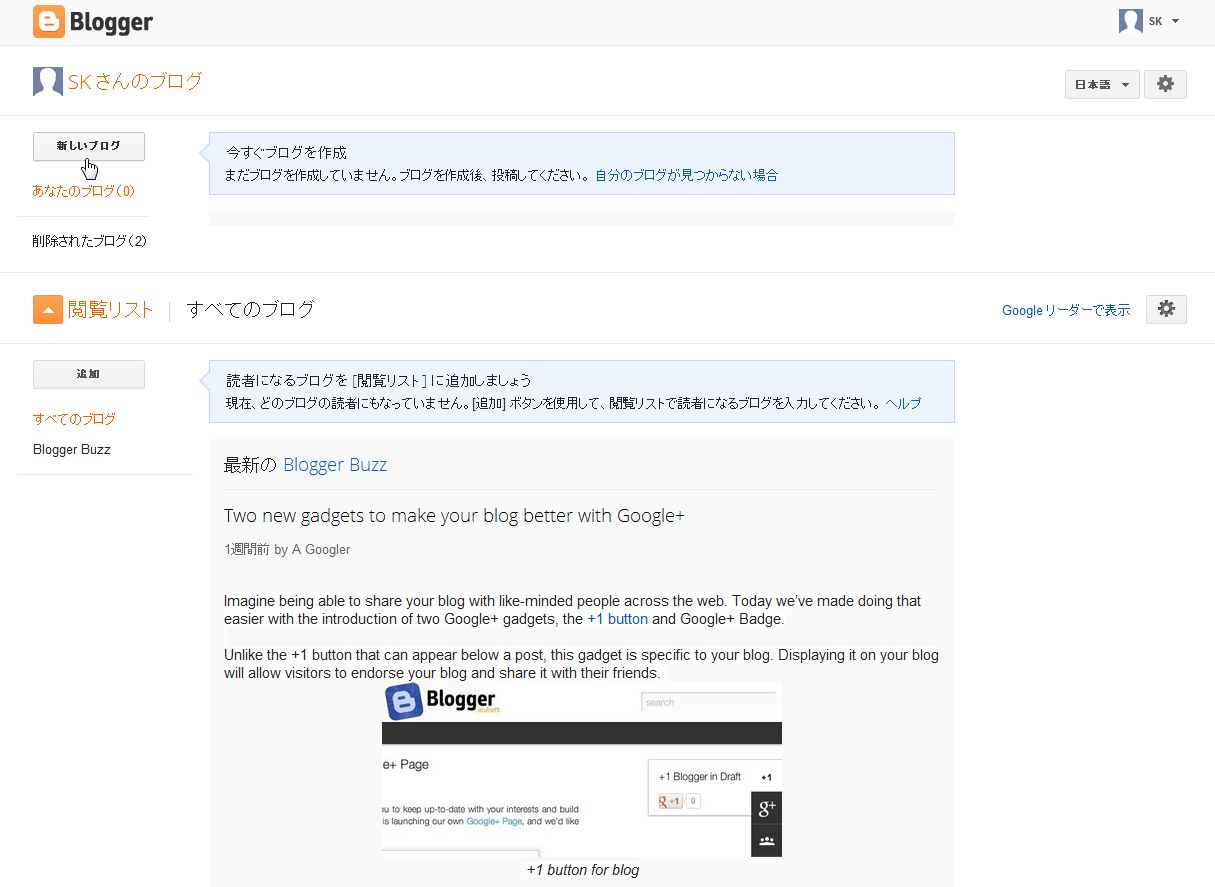The image size is (1215, 887).
Task: Click the すべてのブログ header text
Action: tap(250, 310)
